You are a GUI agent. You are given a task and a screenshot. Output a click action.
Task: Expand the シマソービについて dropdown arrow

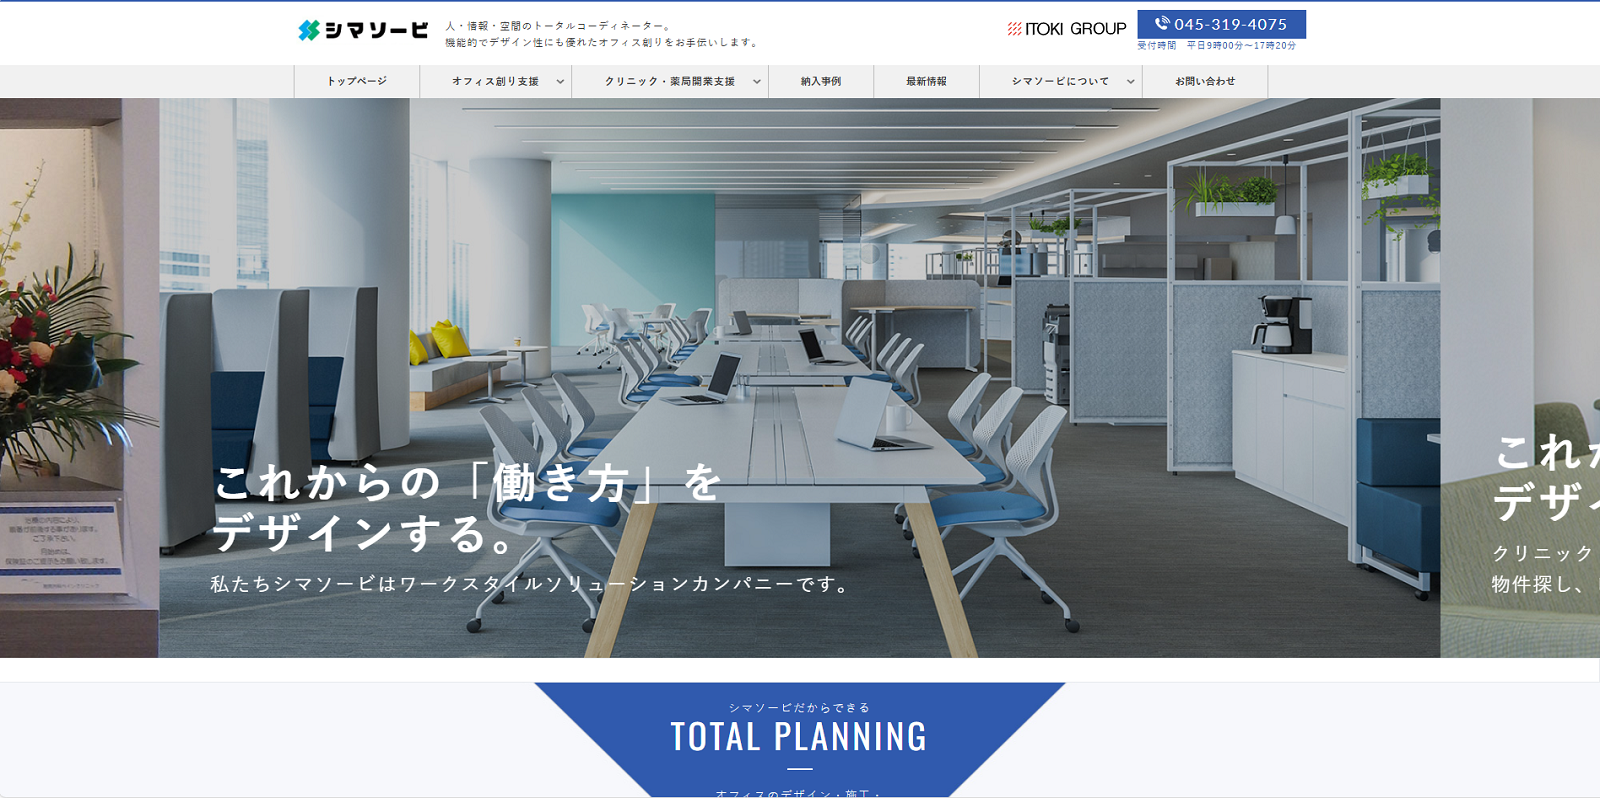[x=1131, y=82]
